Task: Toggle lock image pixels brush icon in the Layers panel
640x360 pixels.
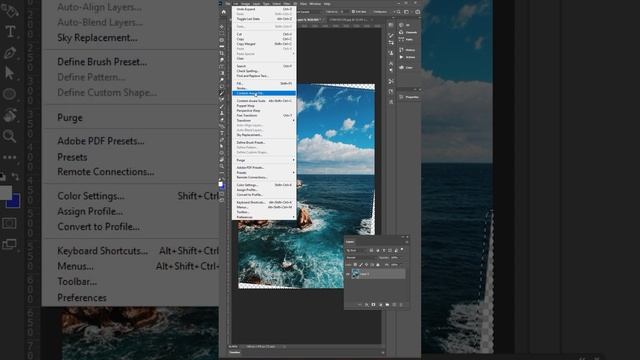Action: pyautogui.click(x=361, y=265)
